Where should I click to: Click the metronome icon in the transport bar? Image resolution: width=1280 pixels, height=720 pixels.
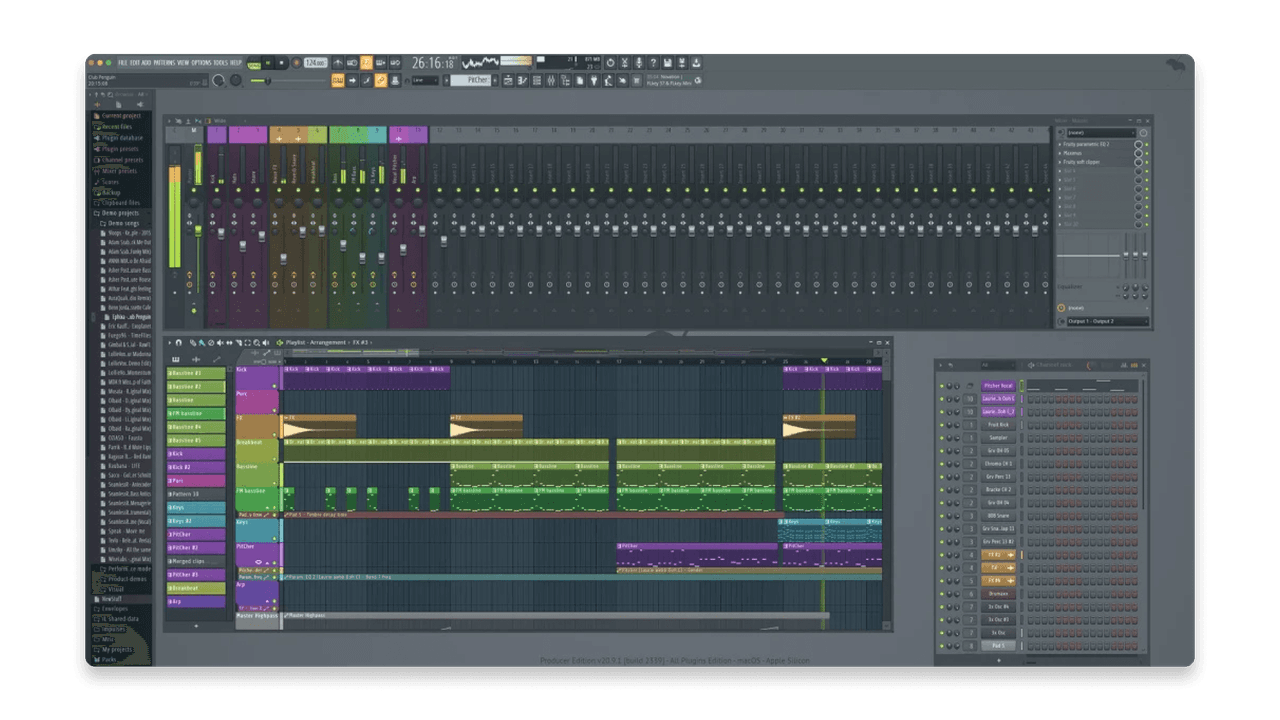pos(338,62)
